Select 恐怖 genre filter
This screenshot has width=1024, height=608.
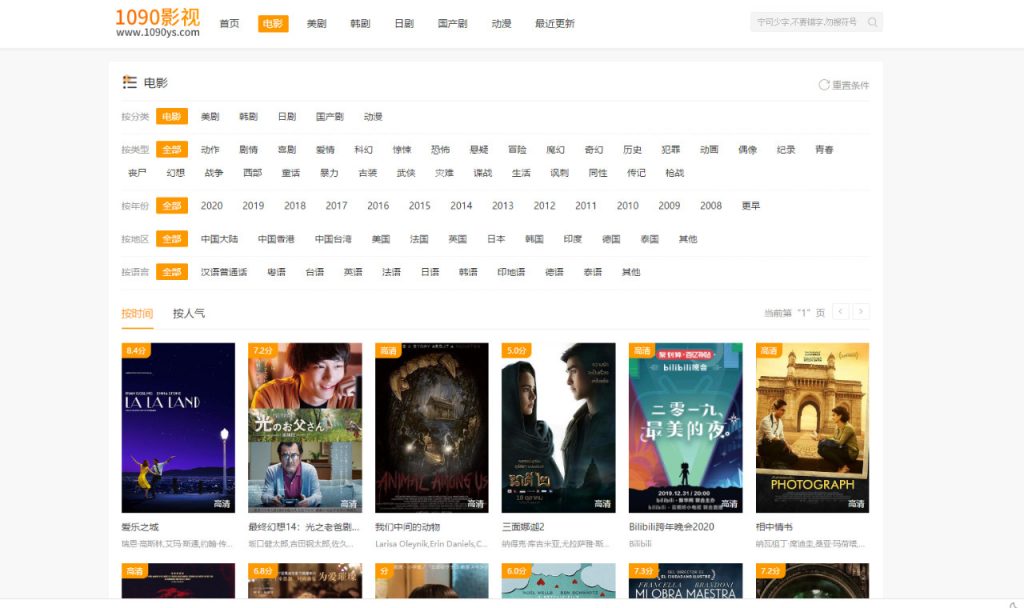tap(440, 150)
